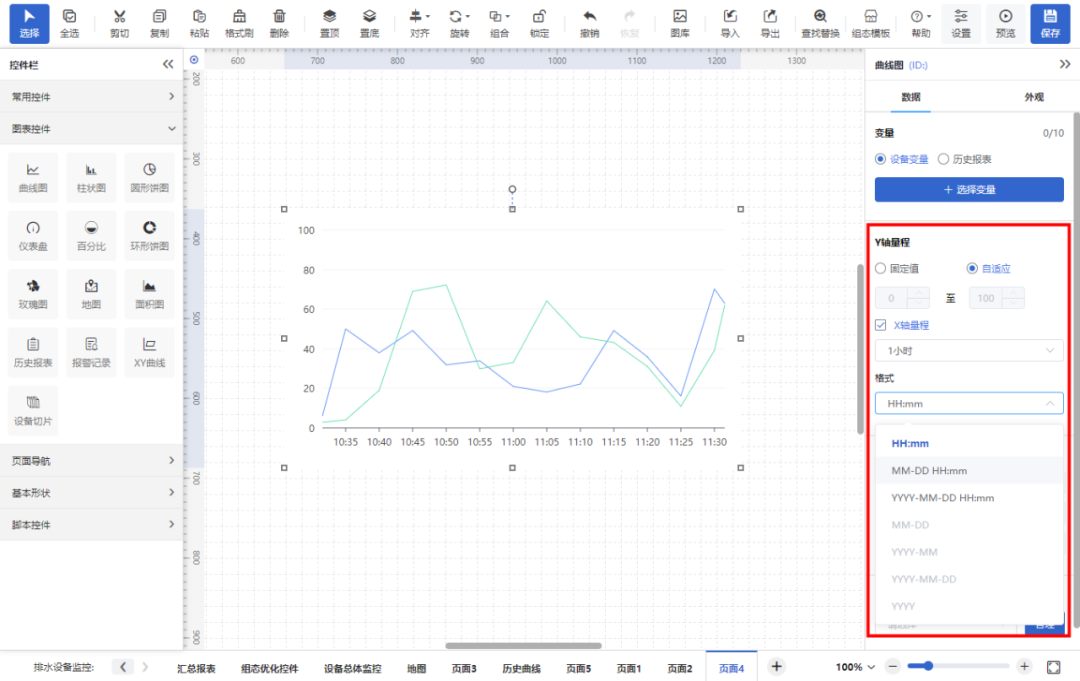The height and width of the screenshot is (681, 1080).
Task: Select the 地图 map widget
Action: 91,294
